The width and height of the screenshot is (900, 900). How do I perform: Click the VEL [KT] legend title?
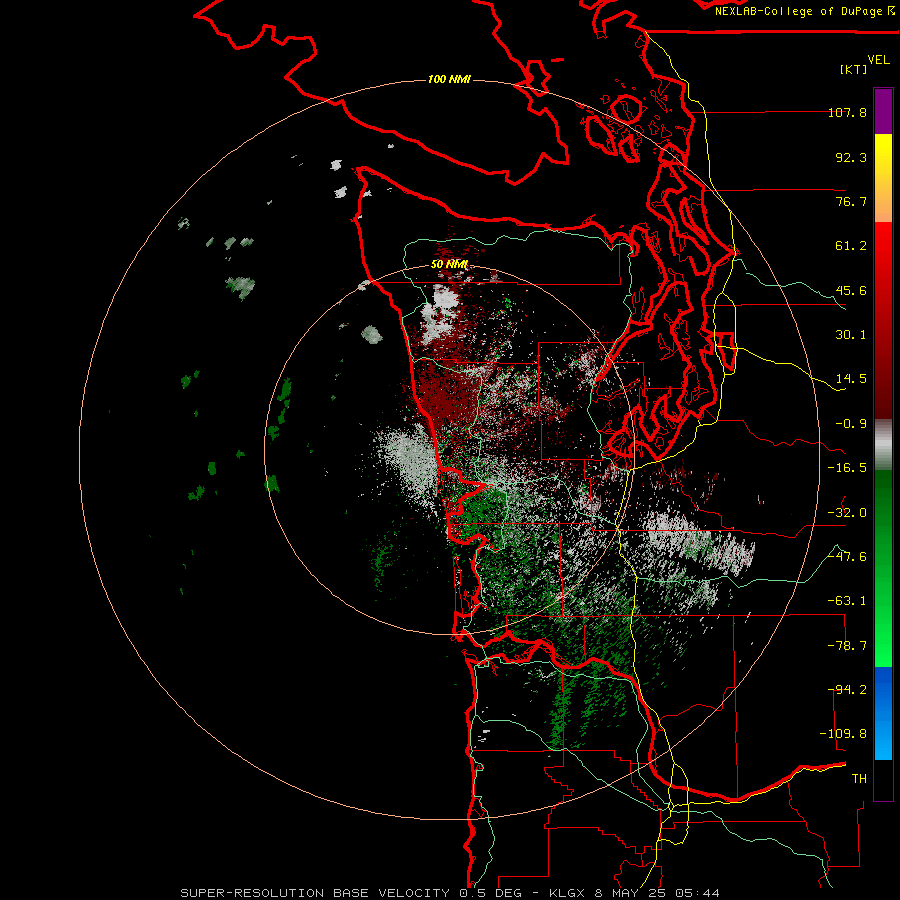click(864, 64)
